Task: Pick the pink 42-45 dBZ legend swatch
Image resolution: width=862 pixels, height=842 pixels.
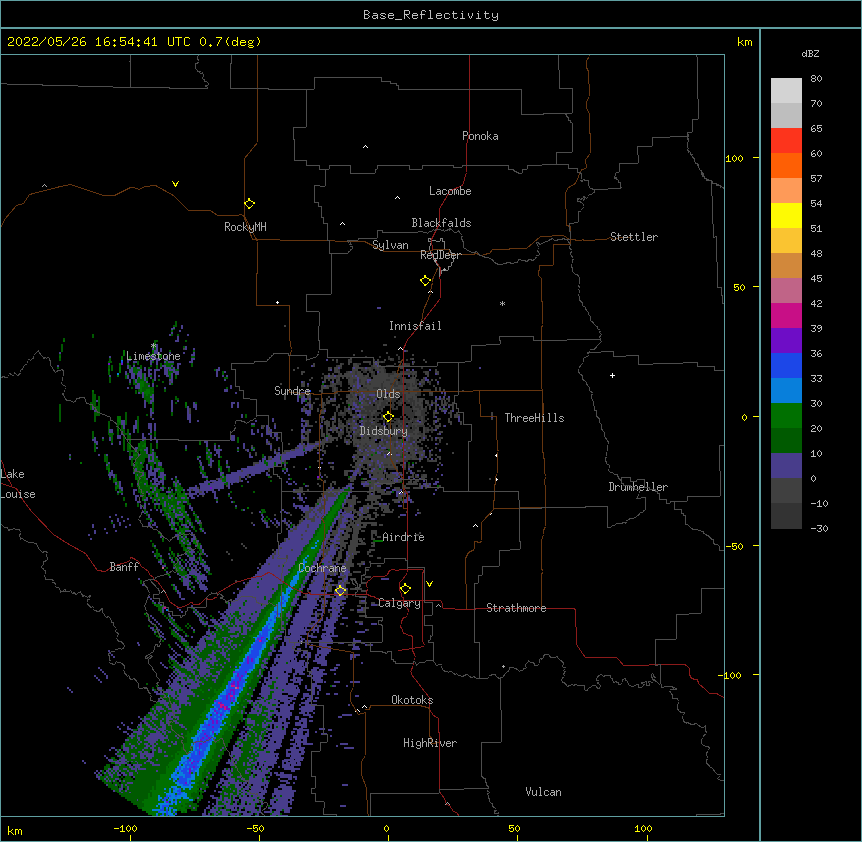Action: 786,290
